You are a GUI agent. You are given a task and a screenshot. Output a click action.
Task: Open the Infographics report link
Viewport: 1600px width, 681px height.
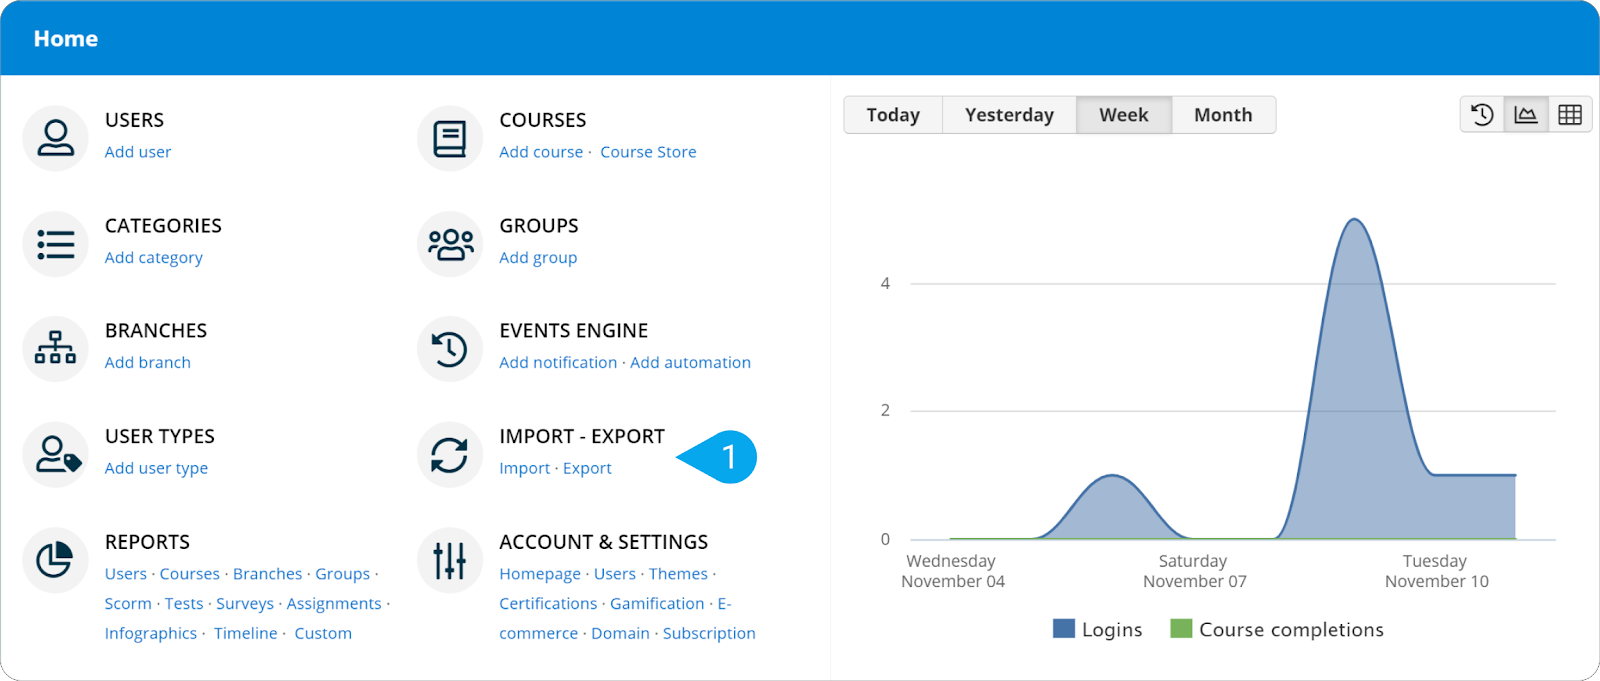(151, 634)
